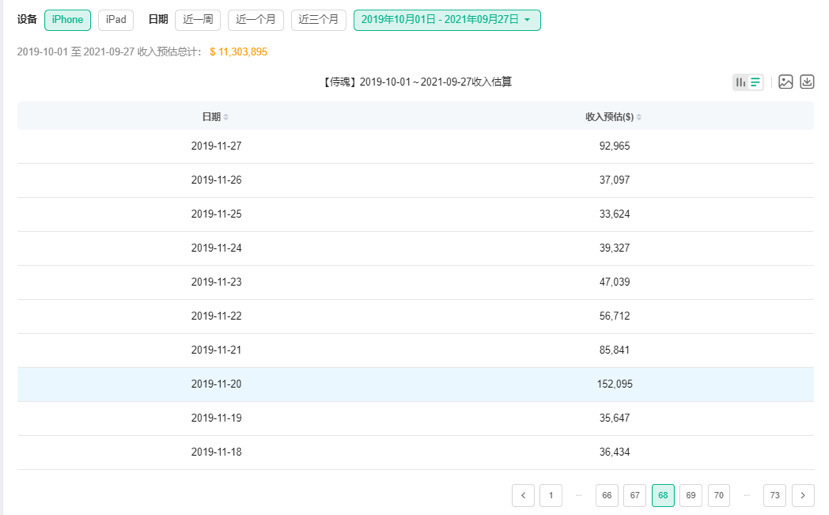Go to page 66

pos(606,495)
